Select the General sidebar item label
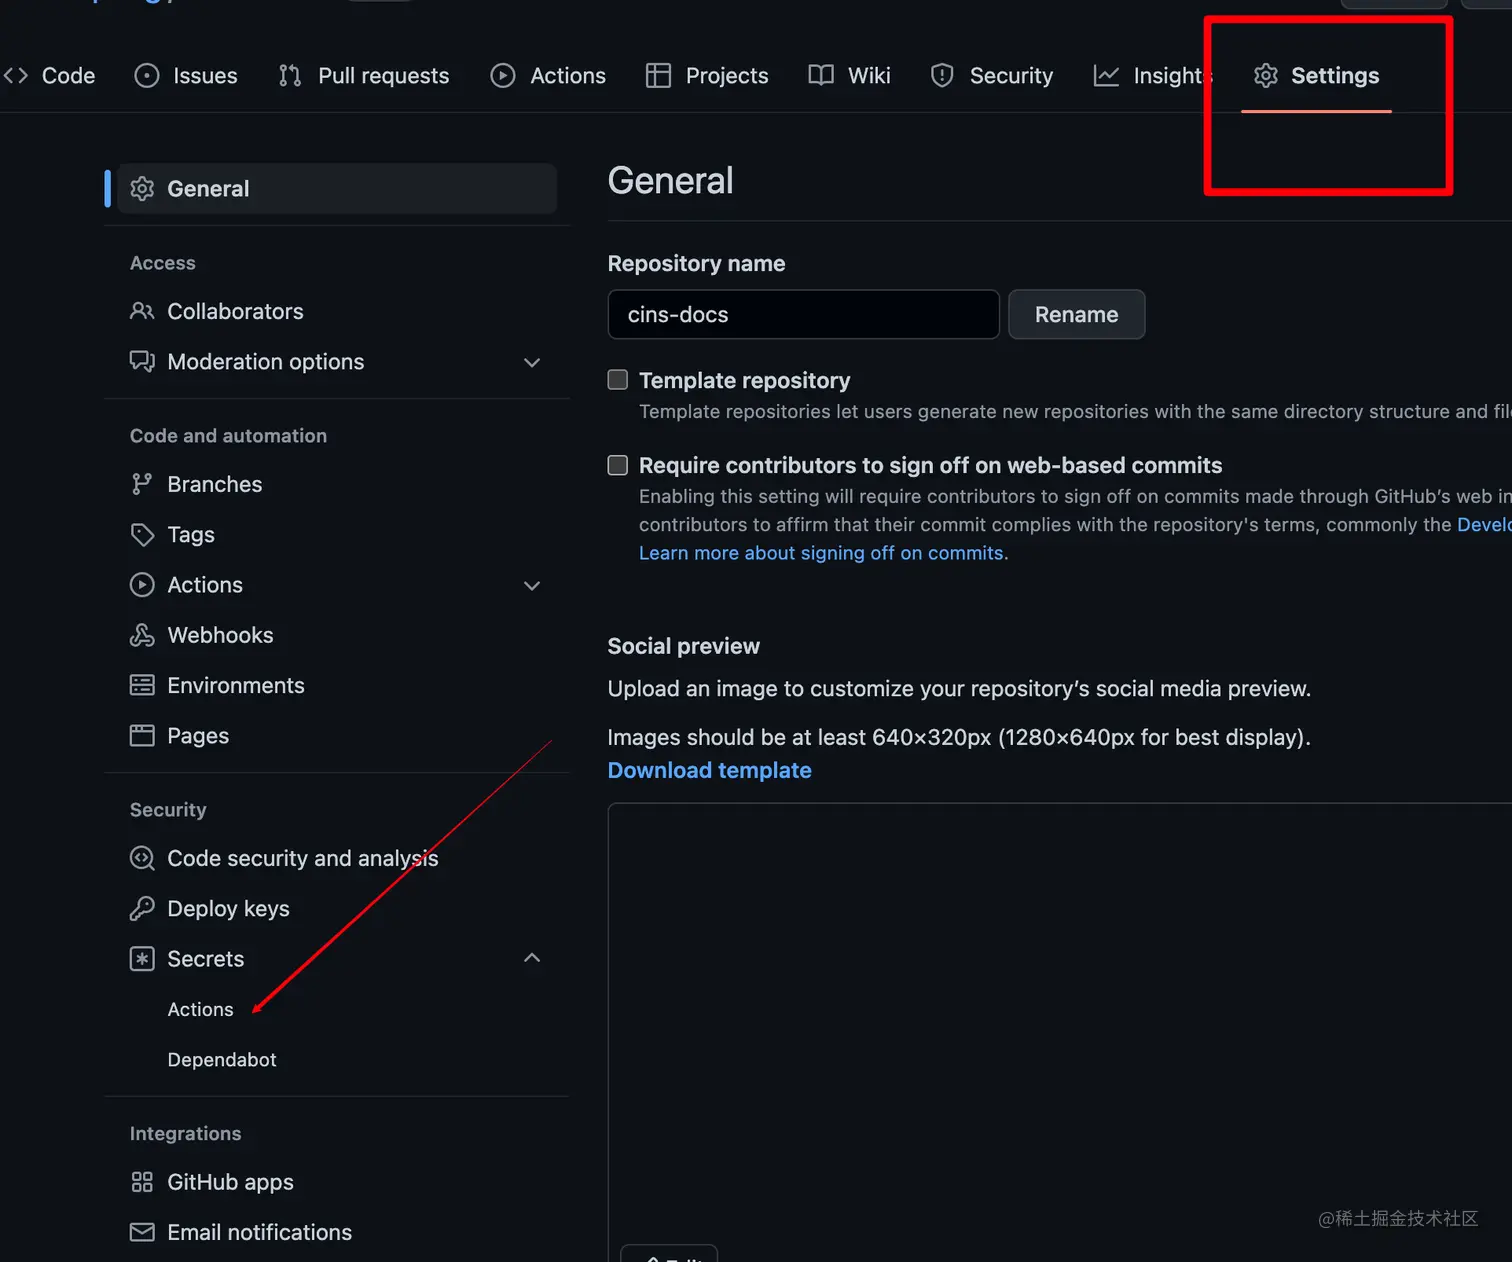Screen dimensions: 1512x1262 click(208, 188)
